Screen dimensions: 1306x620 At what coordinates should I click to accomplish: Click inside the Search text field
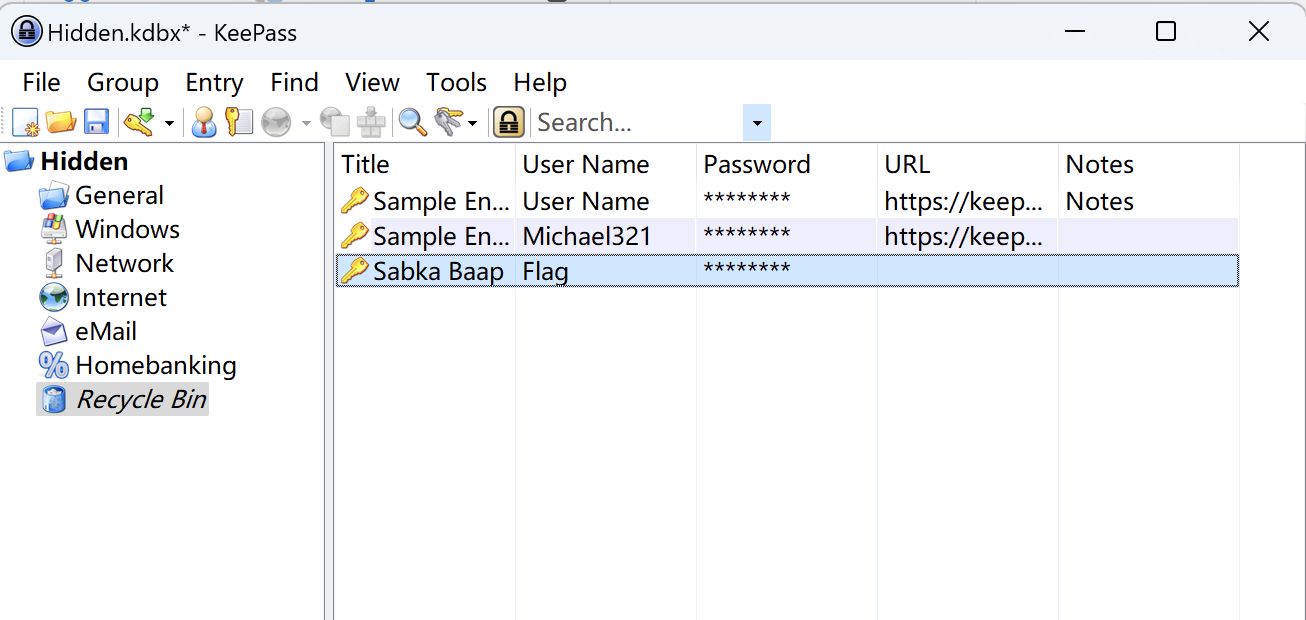tap(636, 123)
